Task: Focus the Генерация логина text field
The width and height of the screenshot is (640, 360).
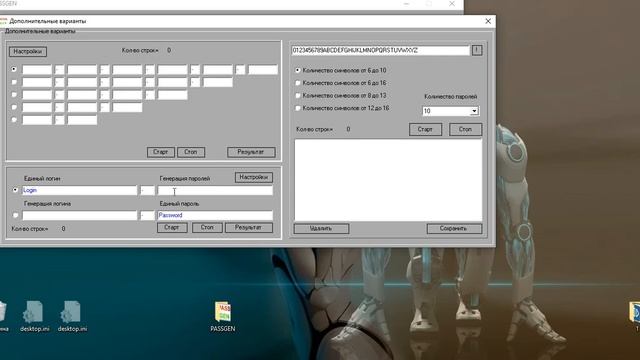Action: (x=80, y=215)
